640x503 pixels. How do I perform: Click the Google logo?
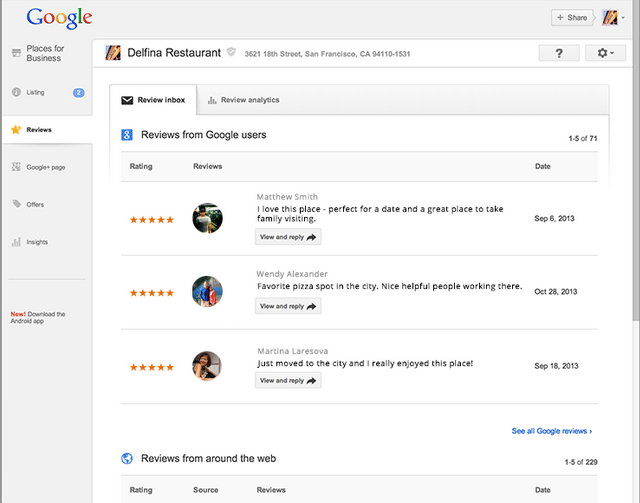tap(59, 18)
